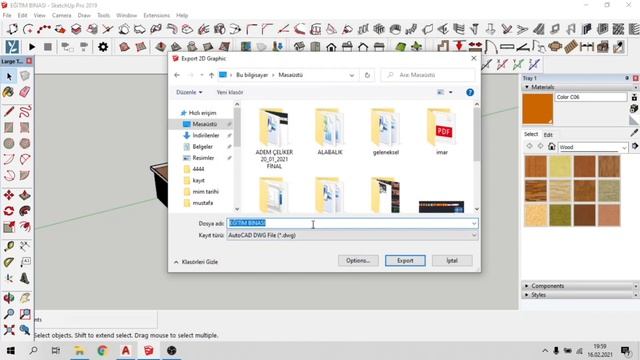Refresh the folder listing in dialog
Viewport: 640px width, 360px height.
point(367,75)
